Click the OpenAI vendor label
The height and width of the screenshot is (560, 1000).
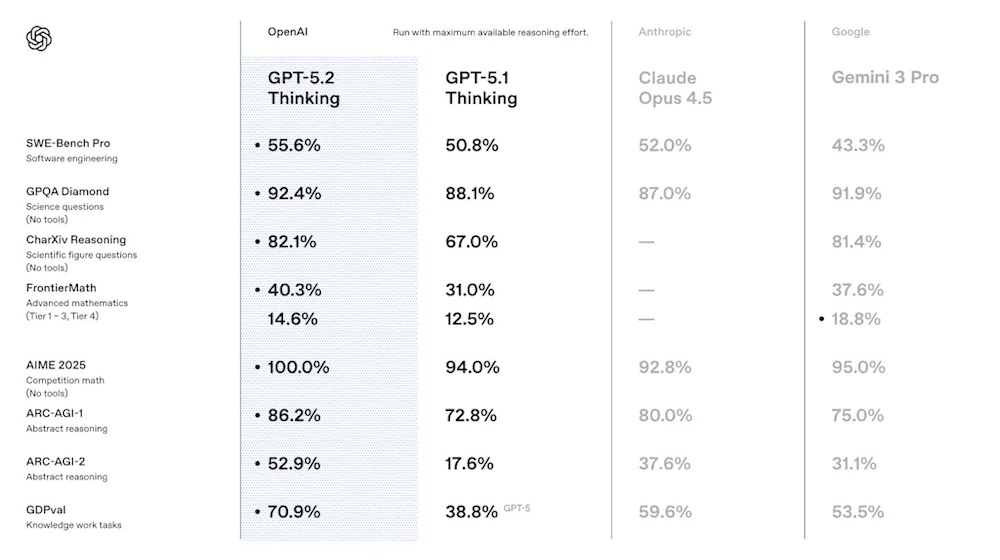[x=287, y=32]
